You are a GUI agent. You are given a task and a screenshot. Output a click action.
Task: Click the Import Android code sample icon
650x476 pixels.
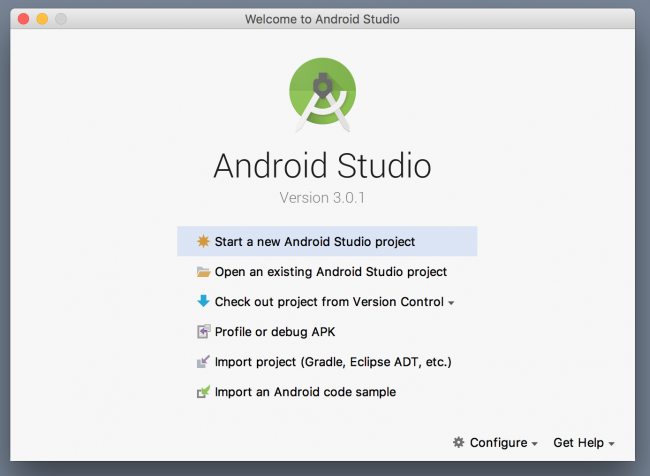point(203,392)
